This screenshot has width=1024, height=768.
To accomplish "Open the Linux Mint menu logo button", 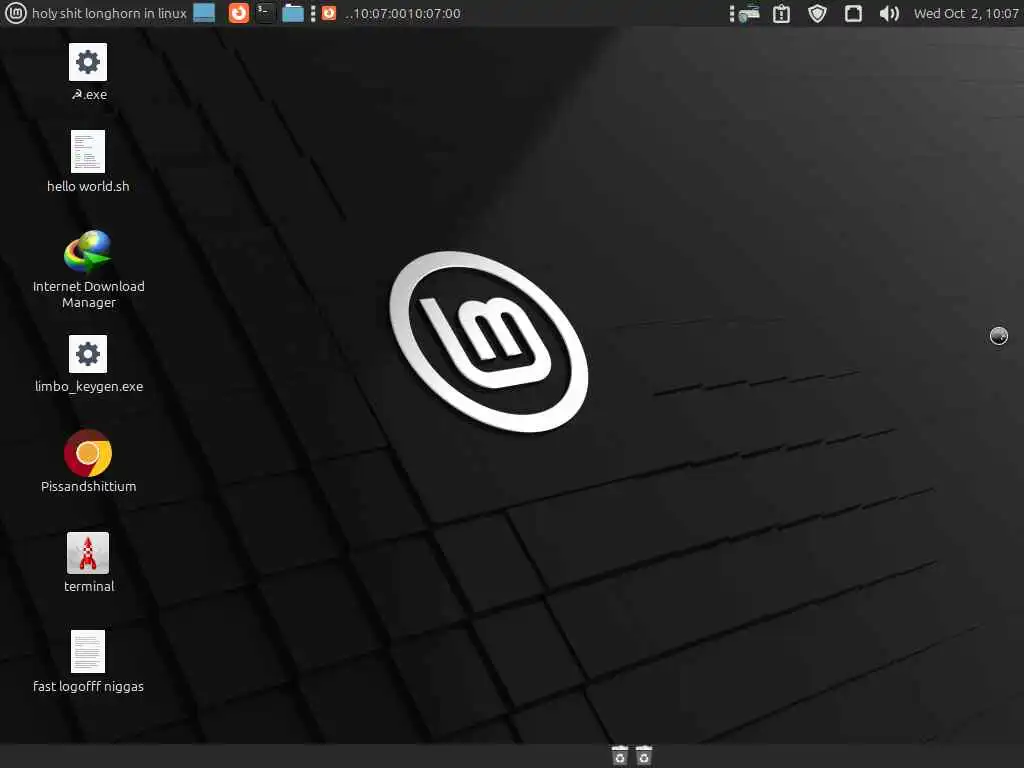I will (15, 13).
